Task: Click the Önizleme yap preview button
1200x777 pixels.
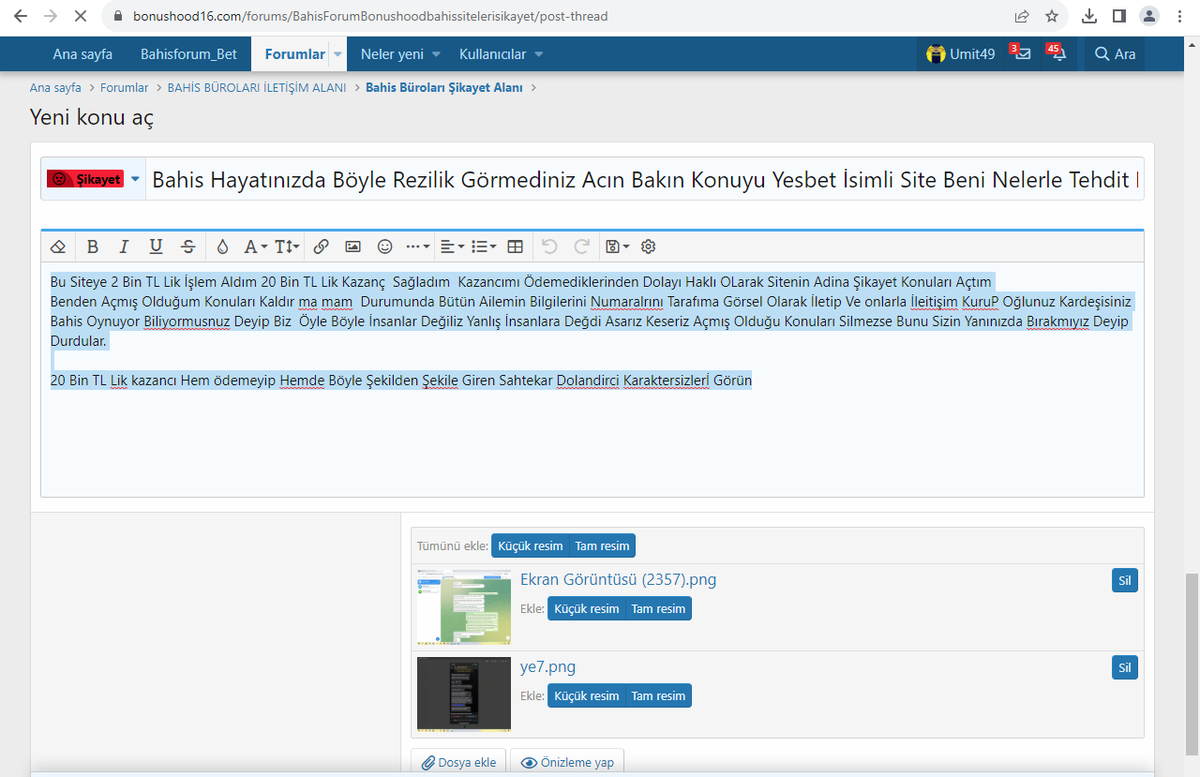Action: [x=568, y=762]
